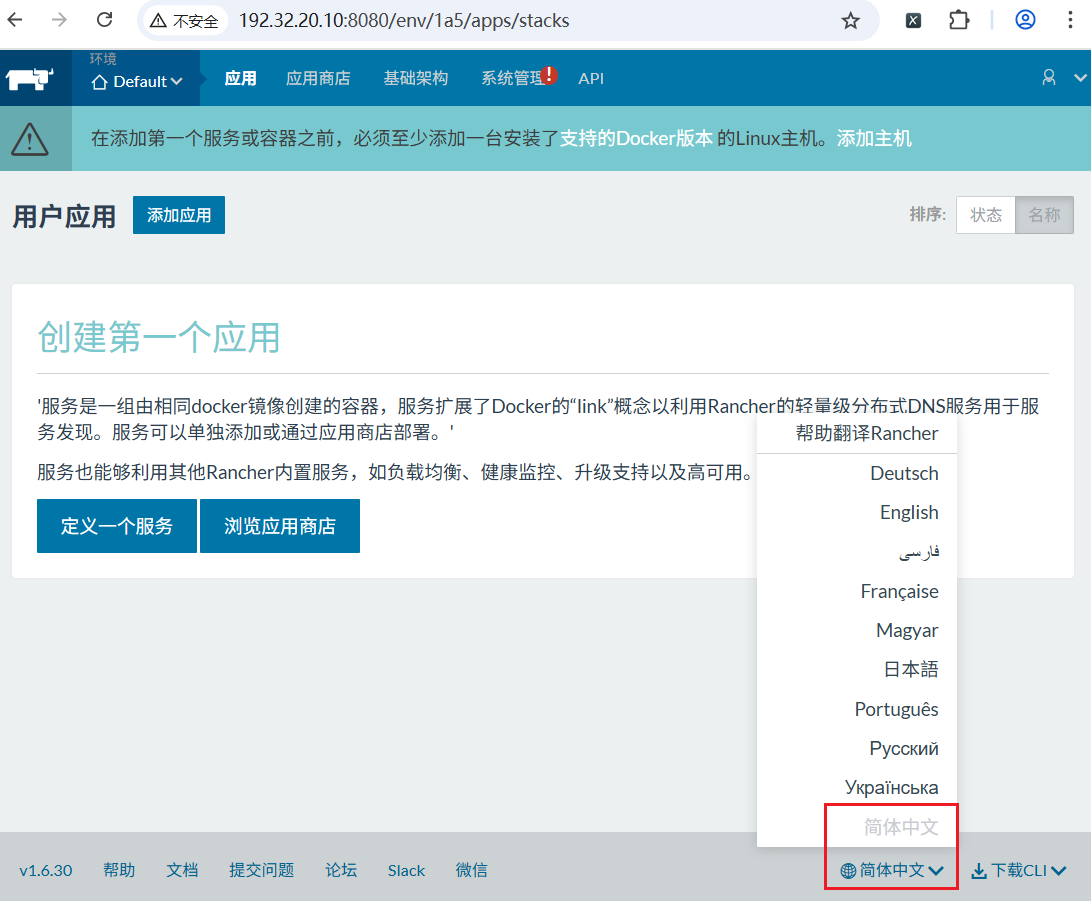
Task: Open the browser profile avatar icon
Action: 1025,19
